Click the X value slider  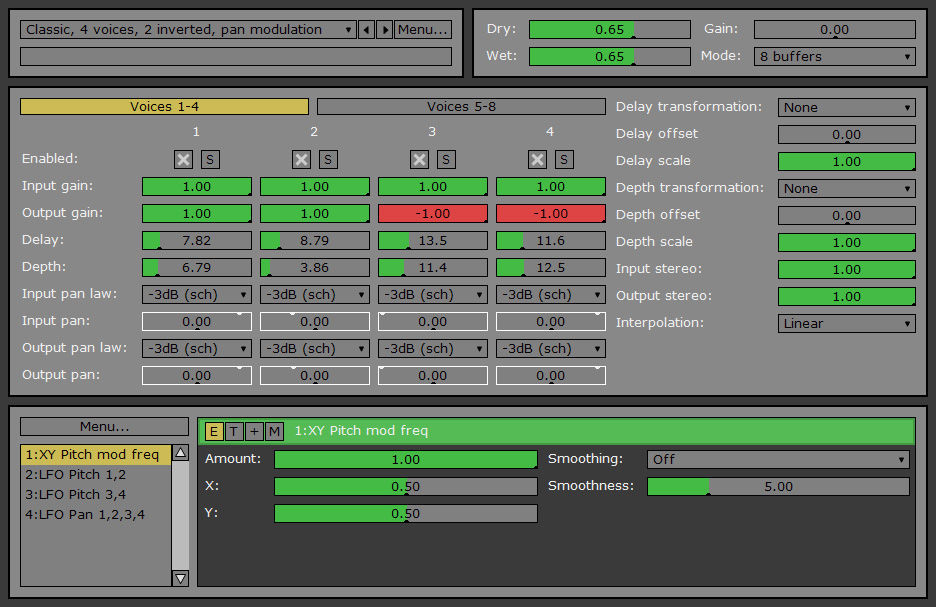406,487
